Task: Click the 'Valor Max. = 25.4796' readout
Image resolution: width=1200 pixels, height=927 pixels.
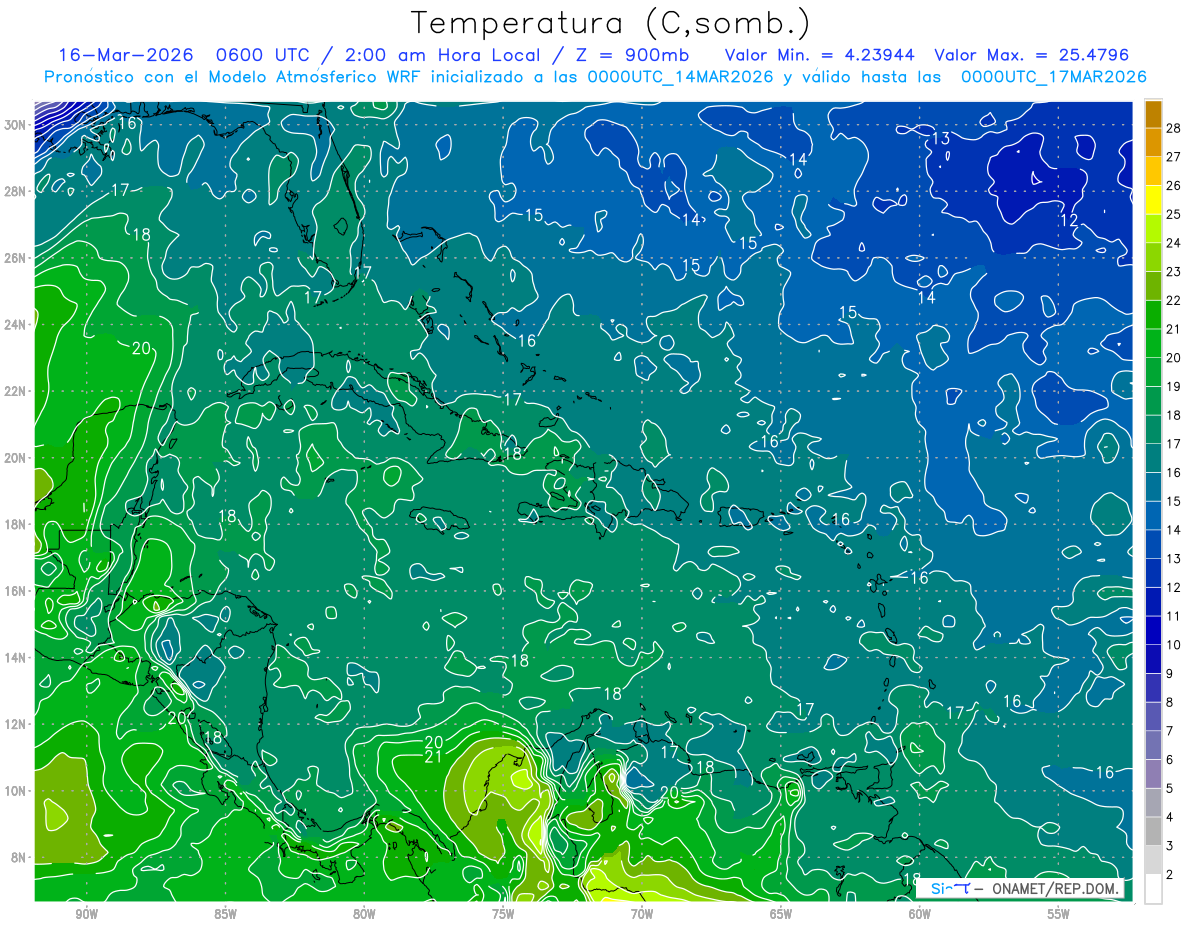Action: pos(1031,55)
